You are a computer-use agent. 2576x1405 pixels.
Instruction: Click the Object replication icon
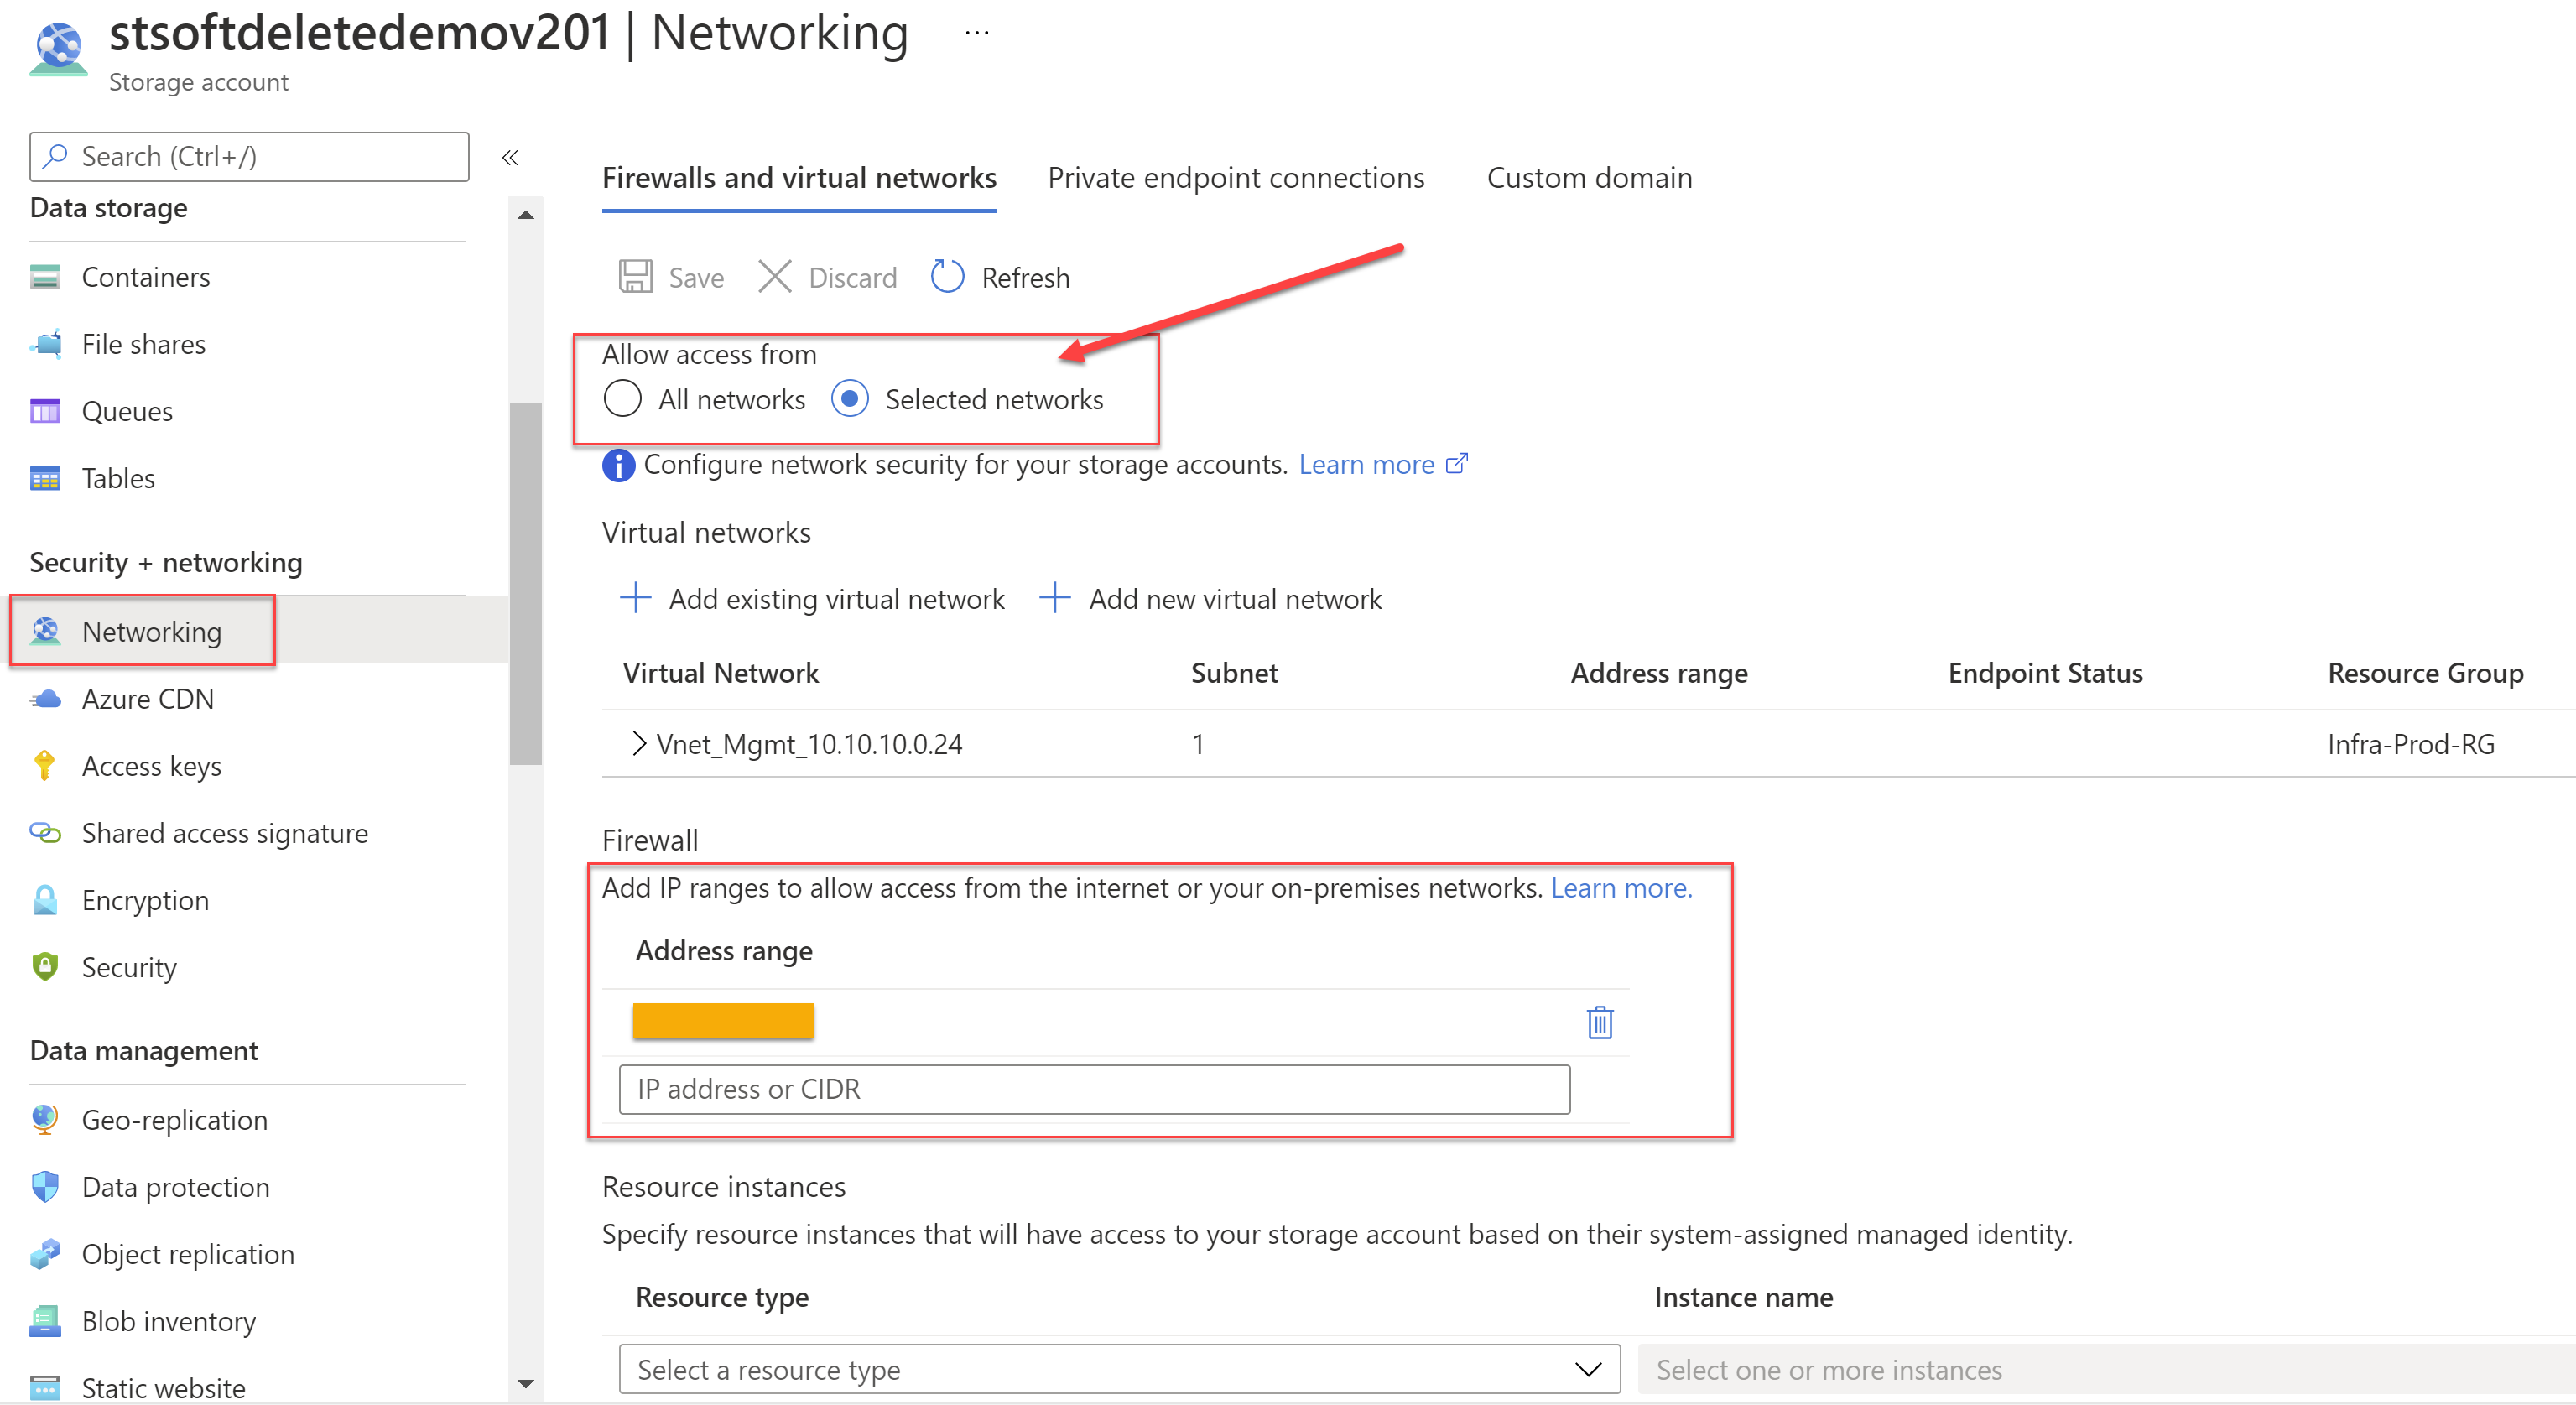45,1253
